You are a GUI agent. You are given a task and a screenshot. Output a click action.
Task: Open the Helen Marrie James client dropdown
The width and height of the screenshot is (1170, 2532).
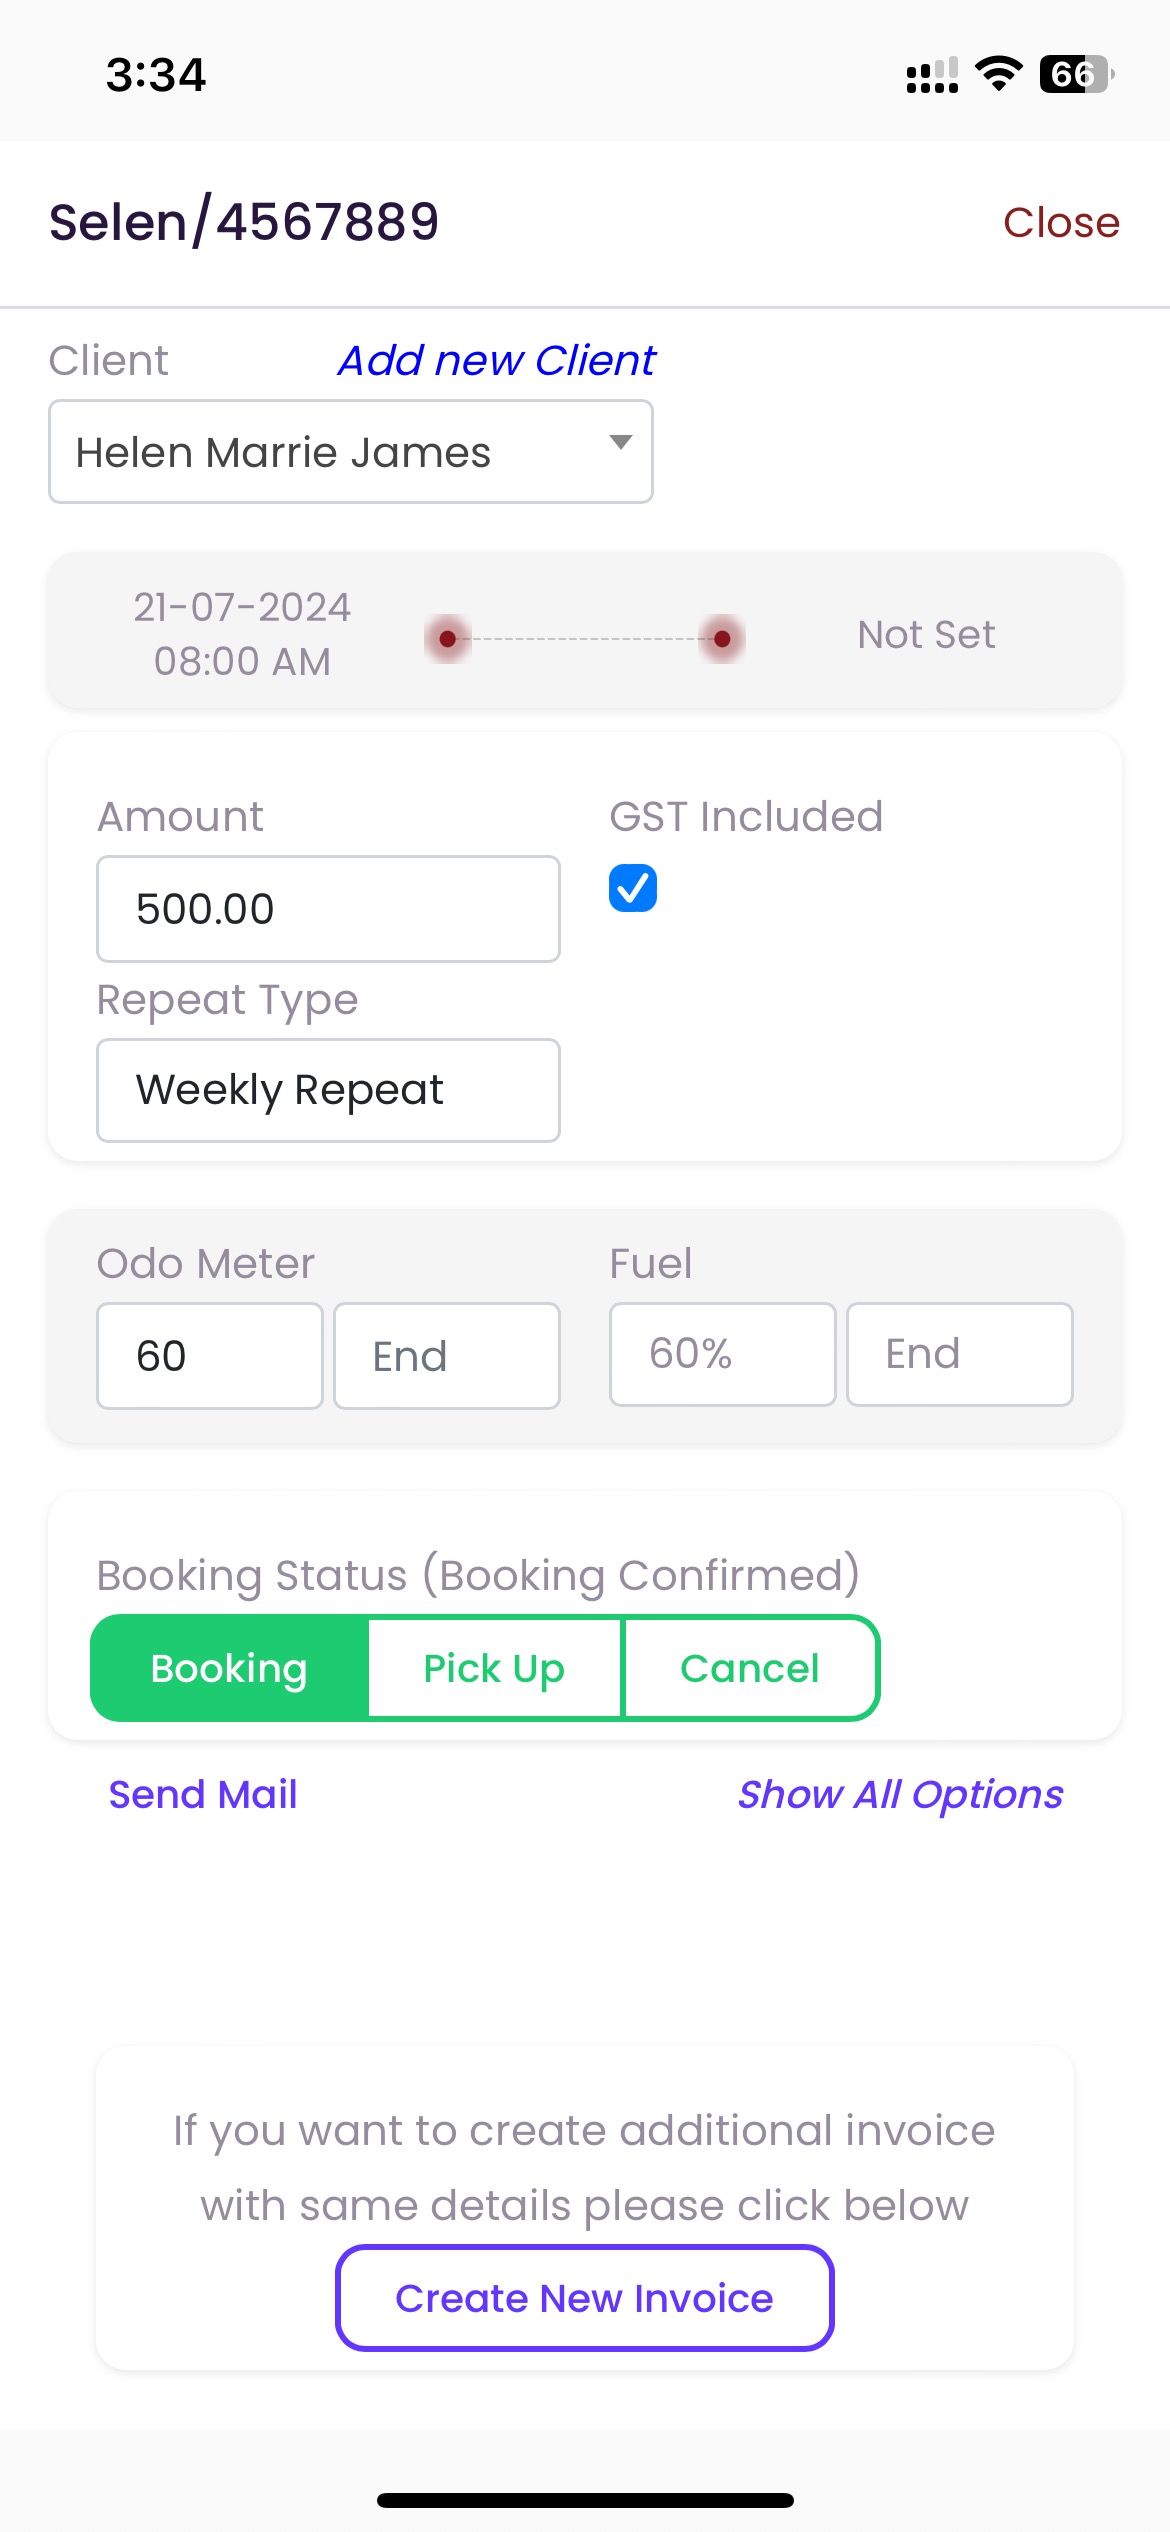(351, 452)
